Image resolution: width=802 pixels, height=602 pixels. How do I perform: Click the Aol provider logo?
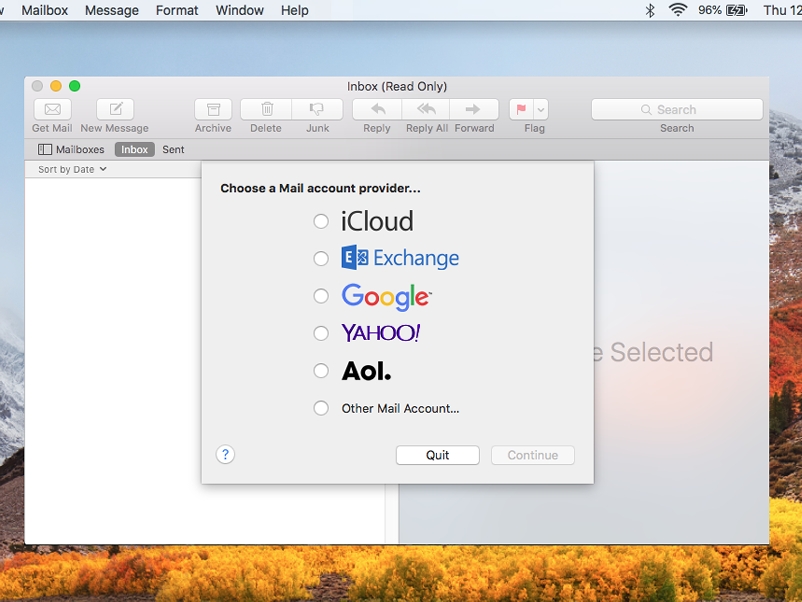click(366, 371)
